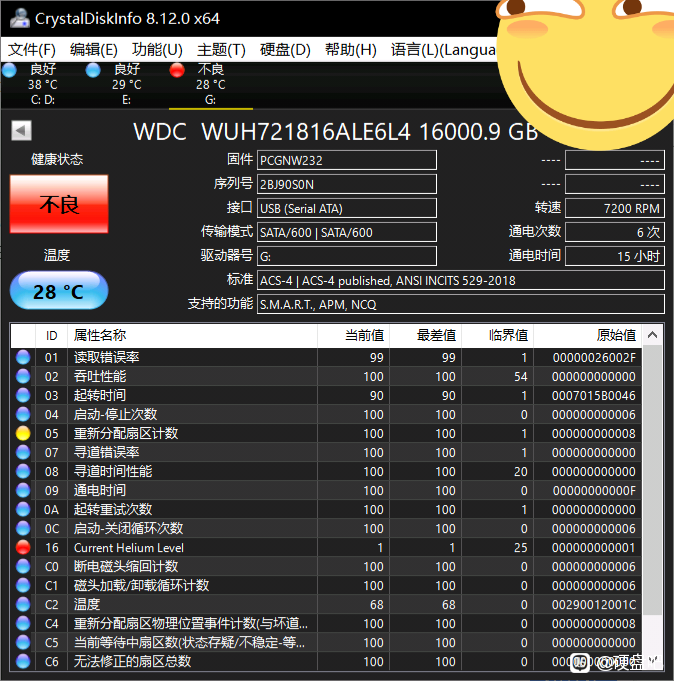Open the 硬盘(D) menu

point(285,50)
